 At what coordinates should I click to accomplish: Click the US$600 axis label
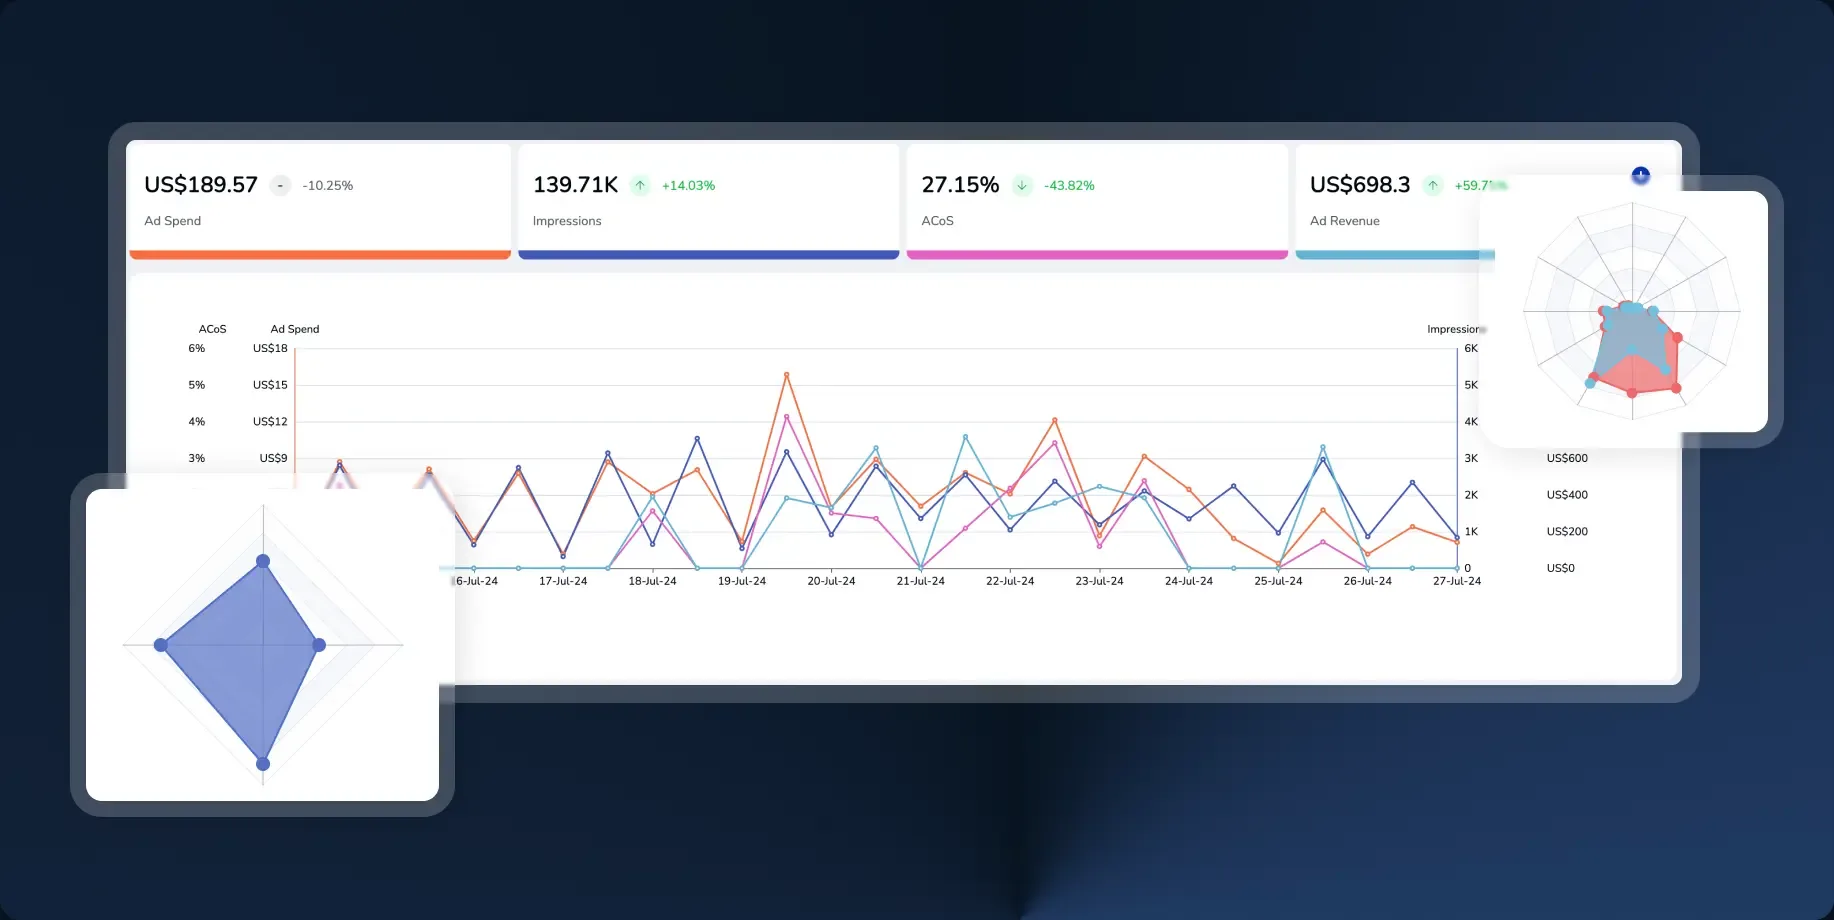coord(1567,458)
